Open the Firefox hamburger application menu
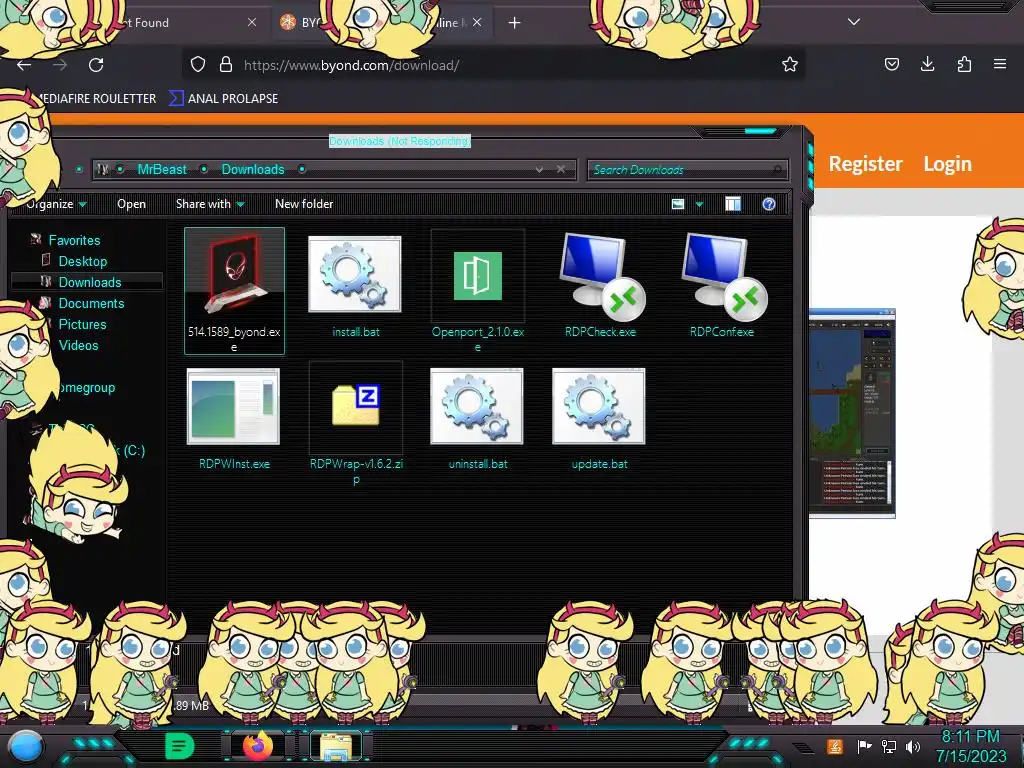The height and width of the screenshot is (768, 1024). click(x=1000, y=64)
